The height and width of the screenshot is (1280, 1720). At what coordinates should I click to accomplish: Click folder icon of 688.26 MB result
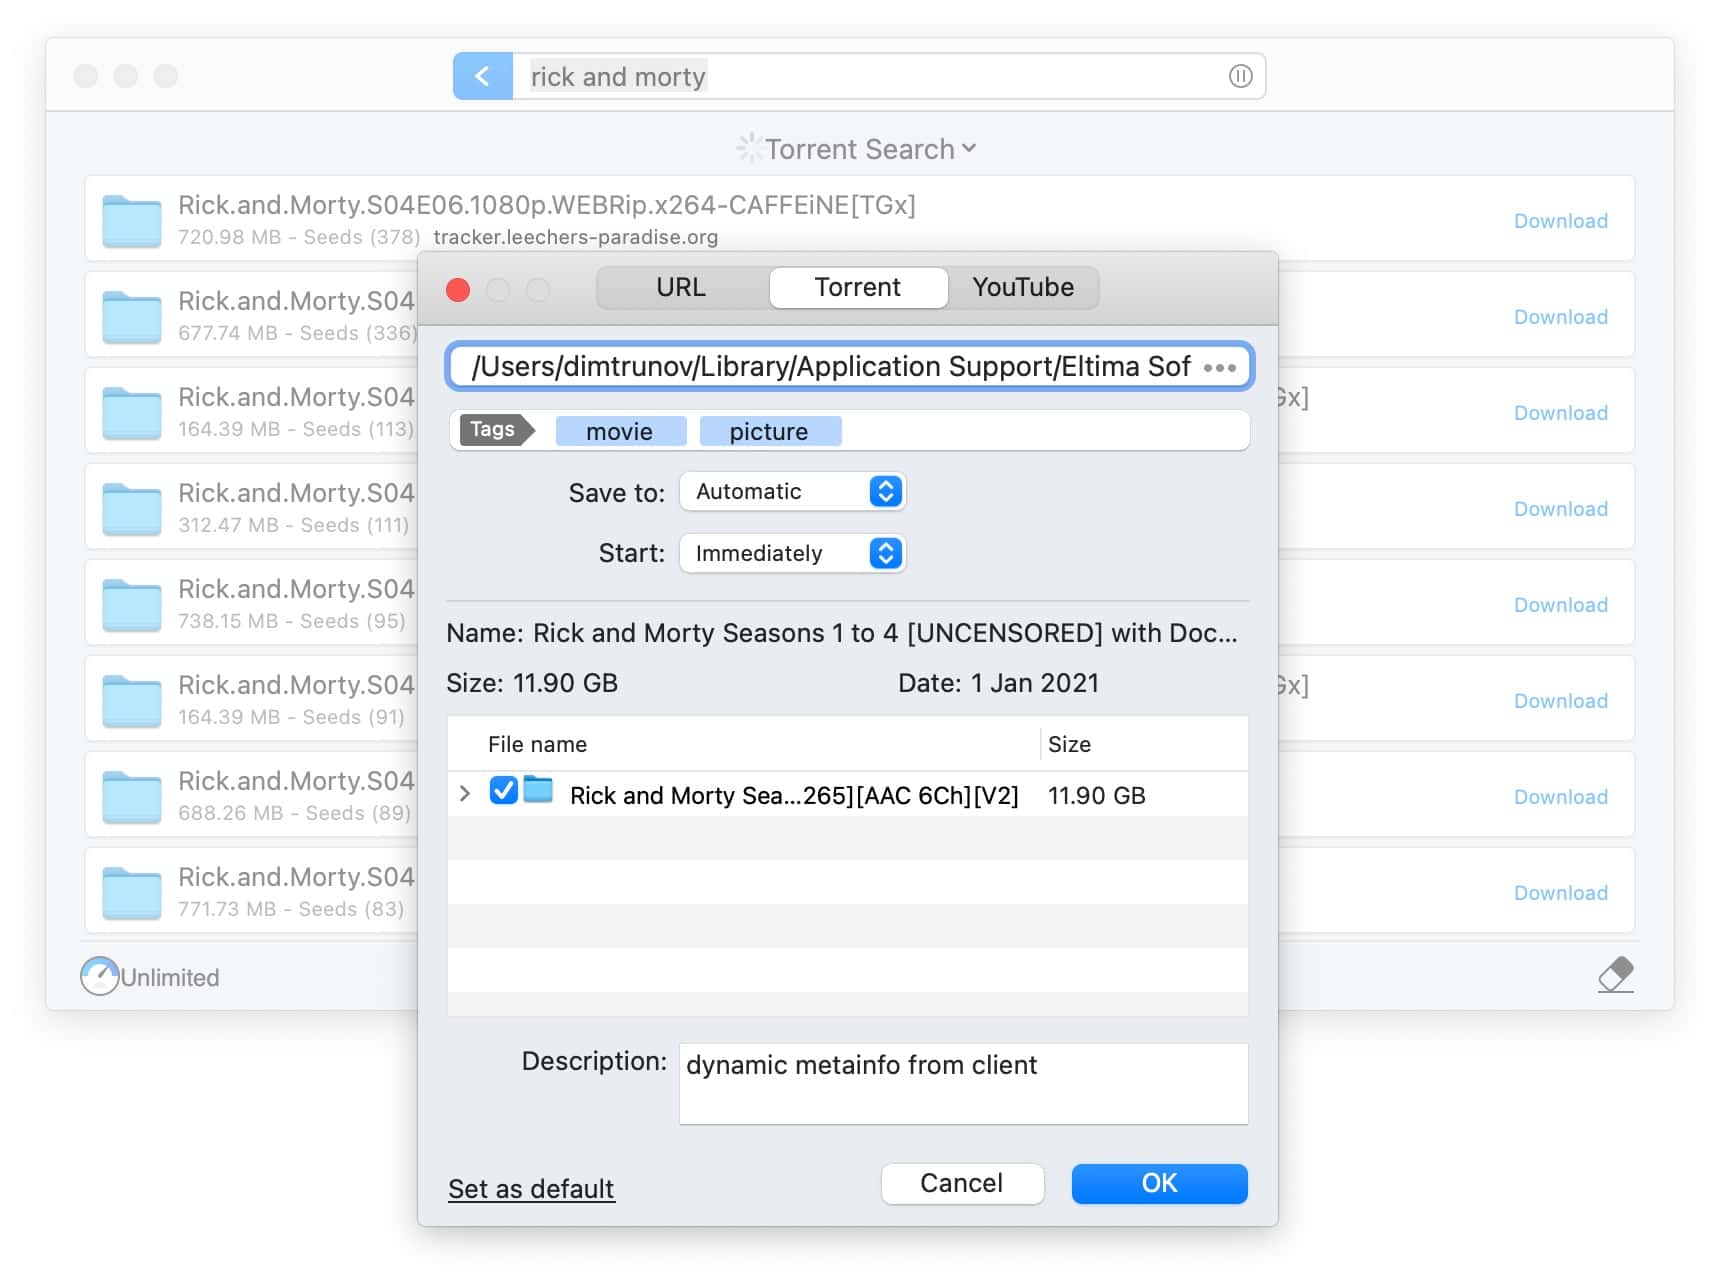[x=132, y=796]
